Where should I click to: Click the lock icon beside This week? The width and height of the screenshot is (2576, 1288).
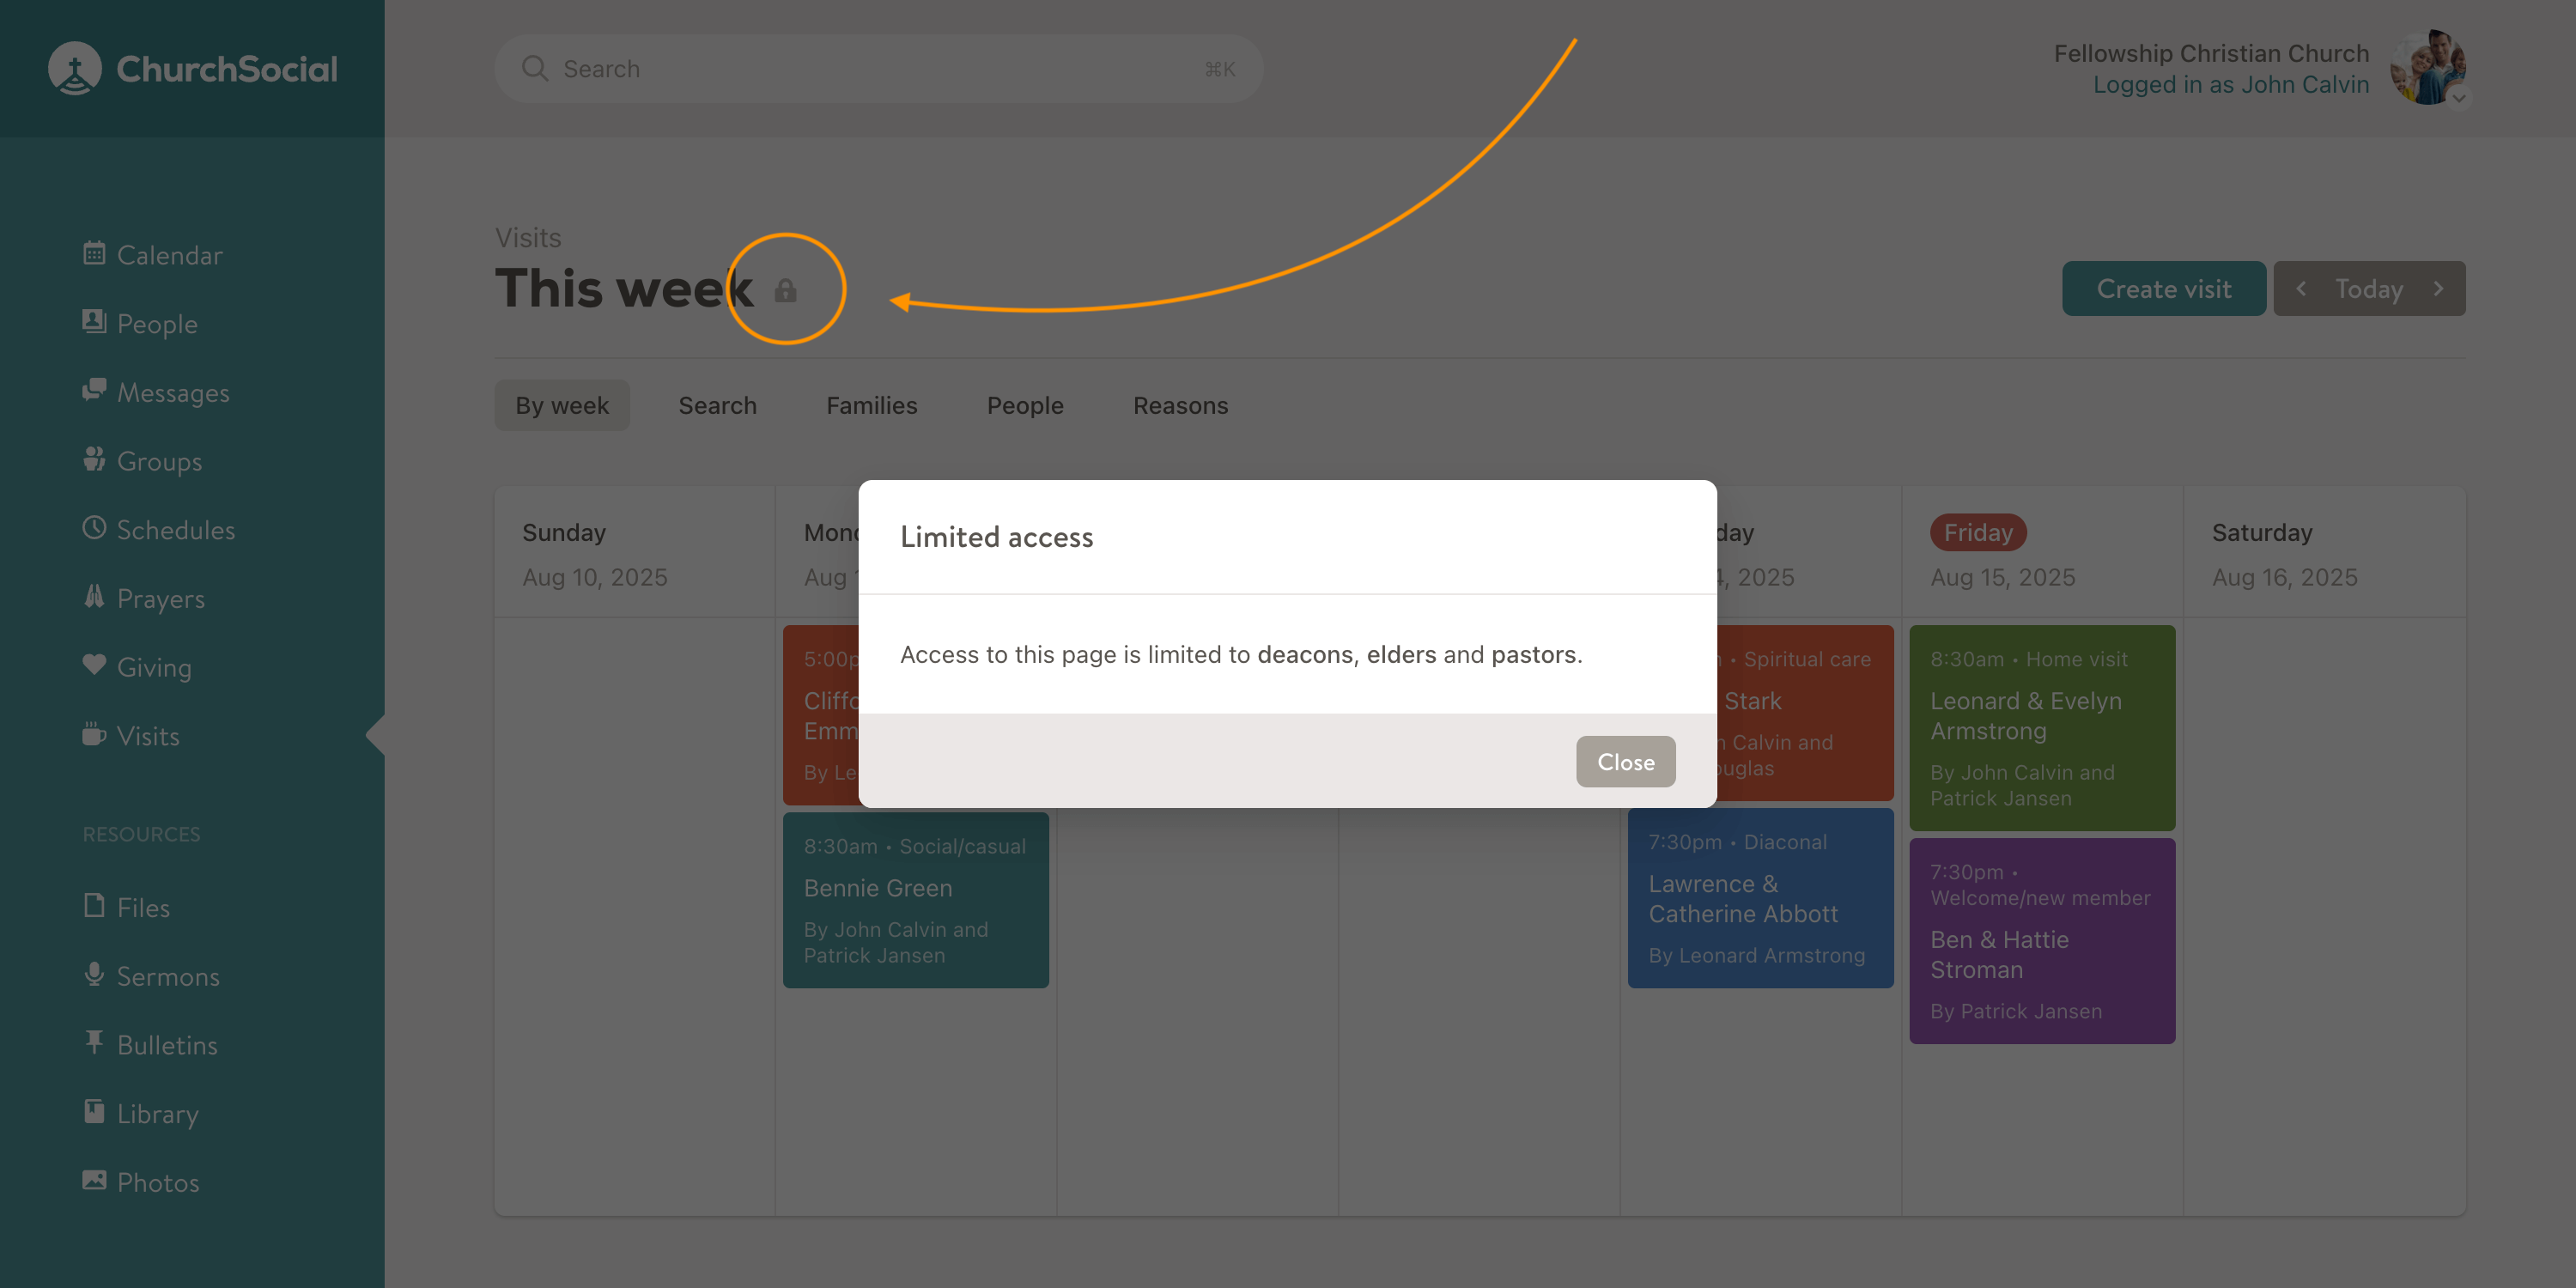[x=785, y=290]
